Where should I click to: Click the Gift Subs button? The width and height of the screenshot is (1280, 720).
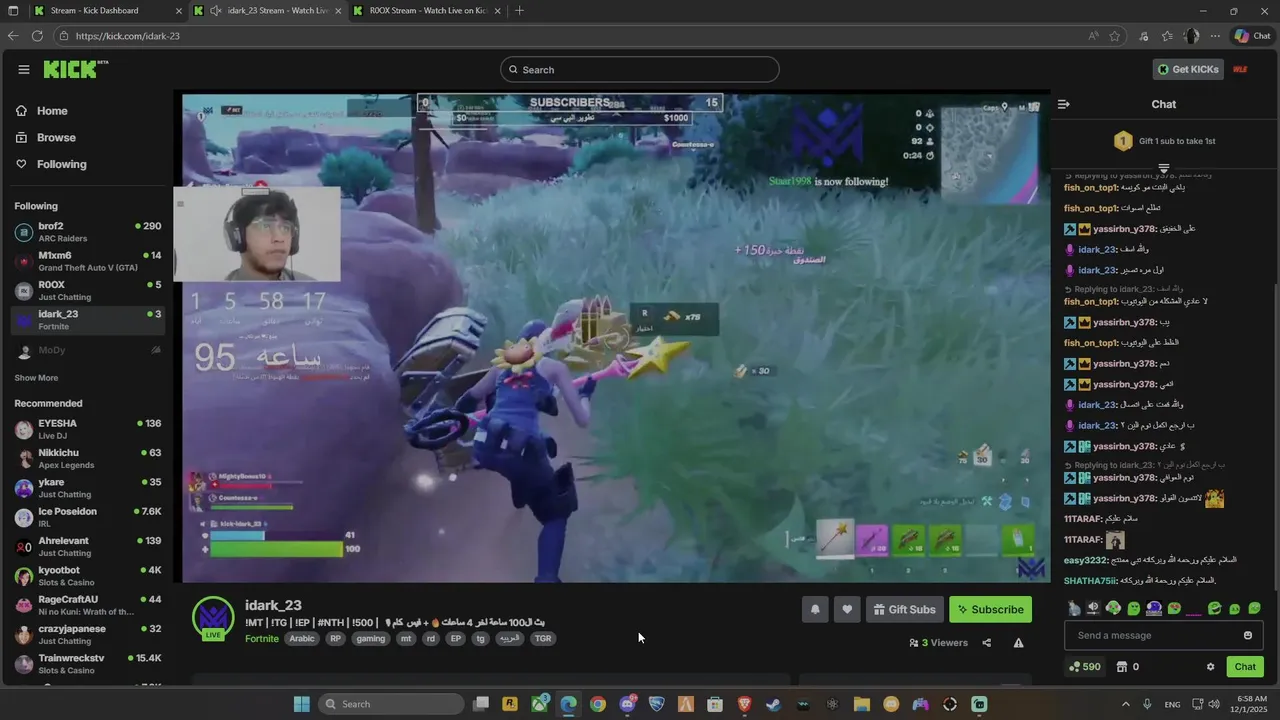(x=904, y=609)
